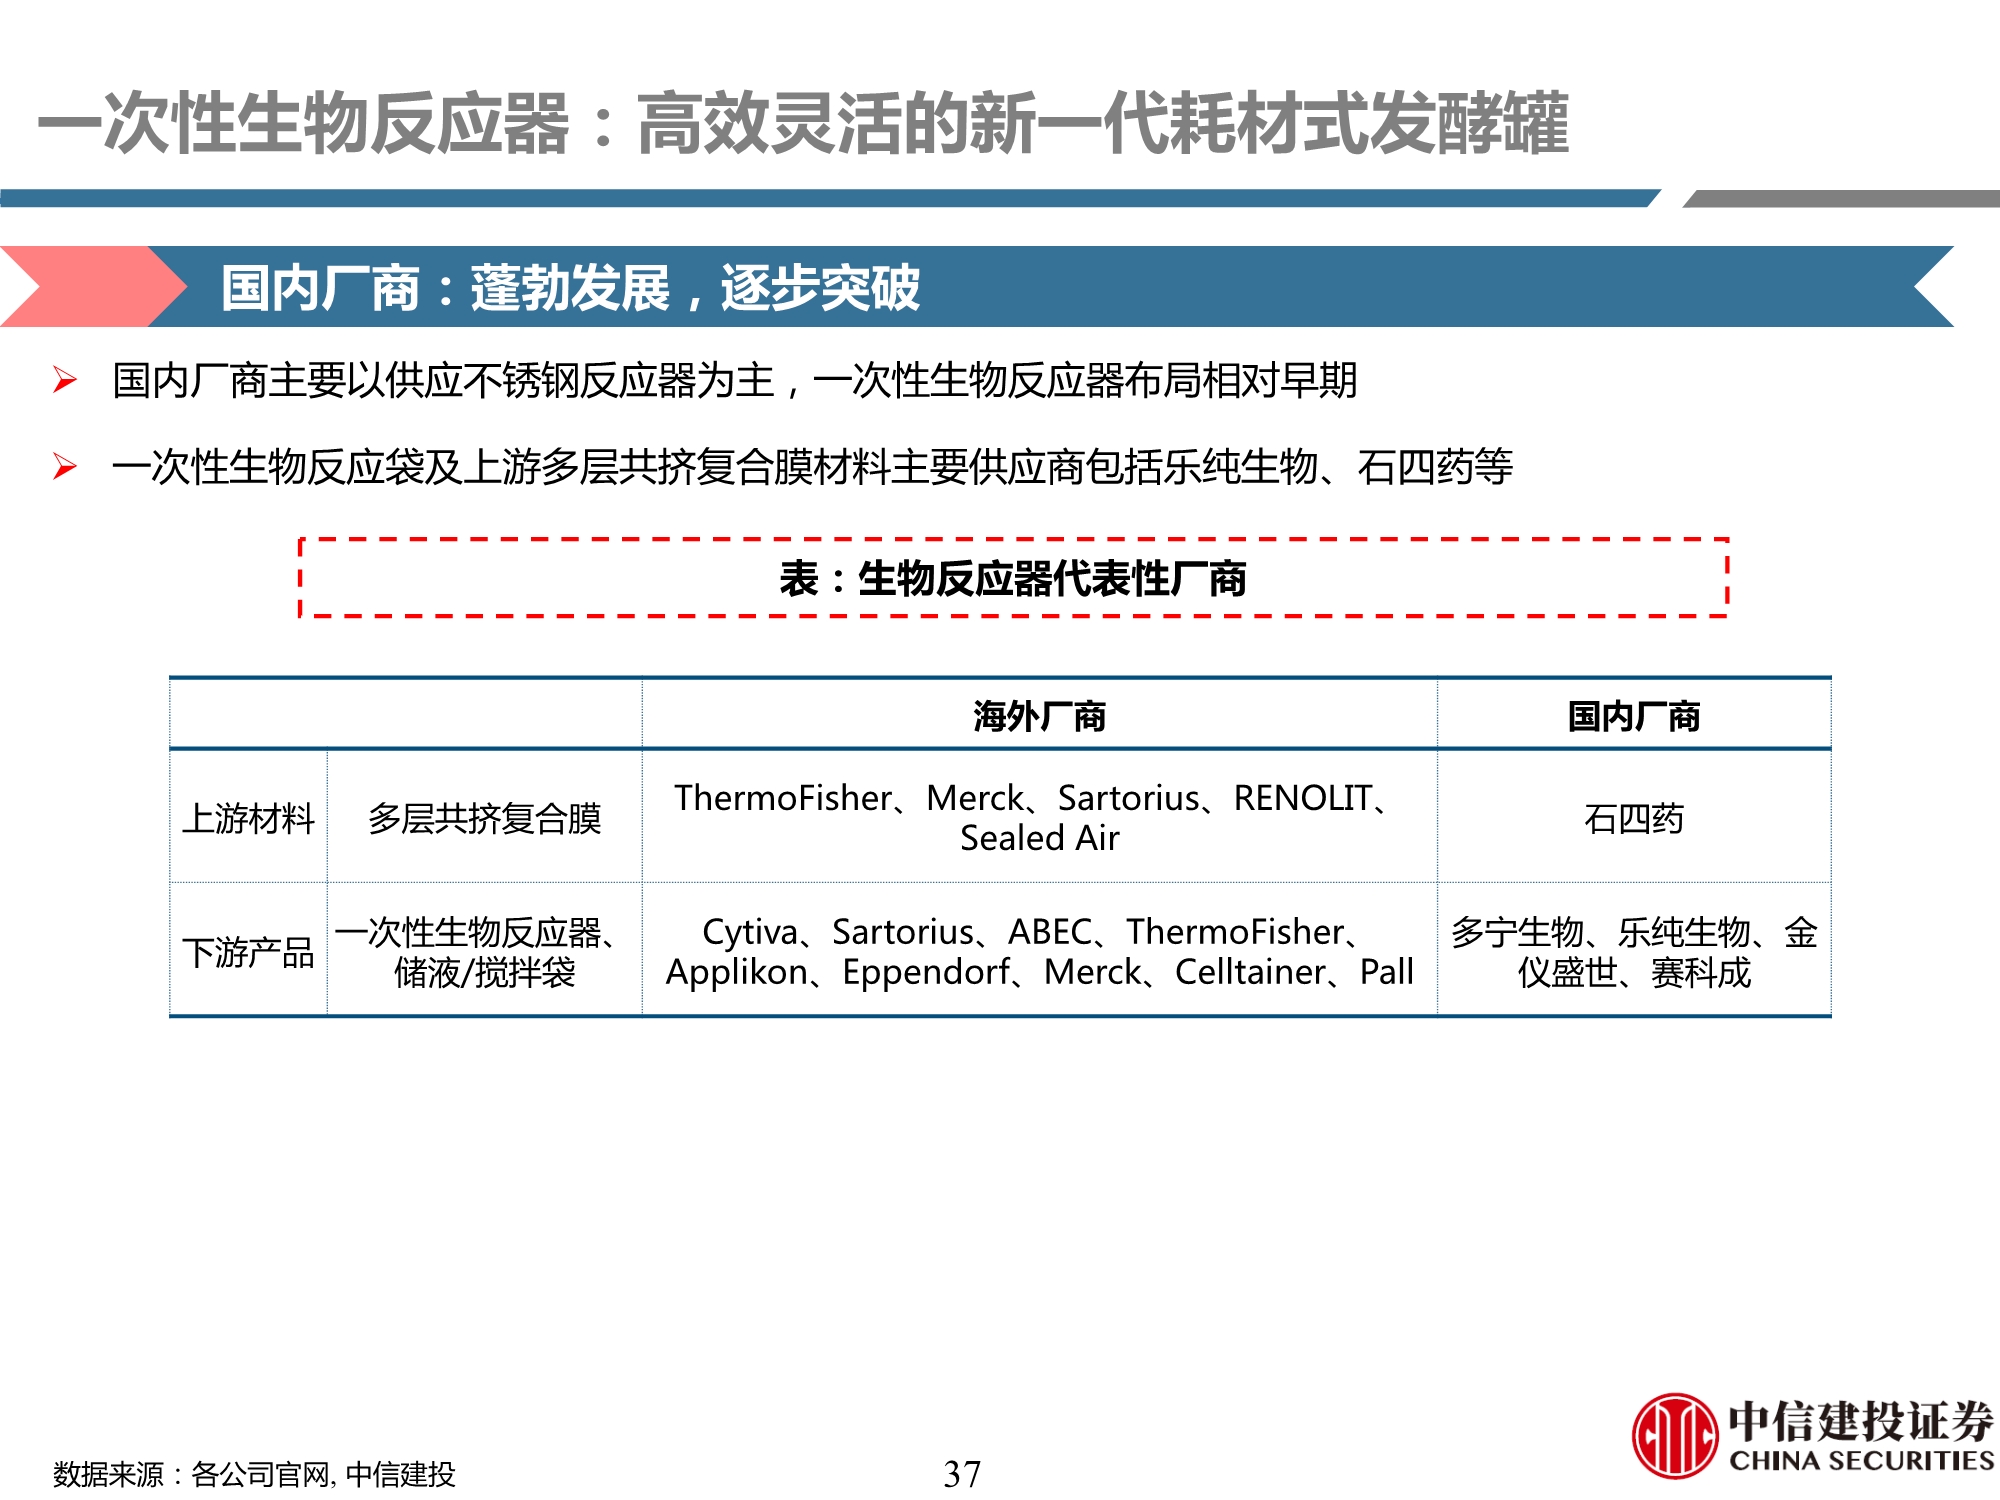This screenshot has height=1500, width=2000.
Task: Click the first red bullet arrow marker
Action: point(67,379)
